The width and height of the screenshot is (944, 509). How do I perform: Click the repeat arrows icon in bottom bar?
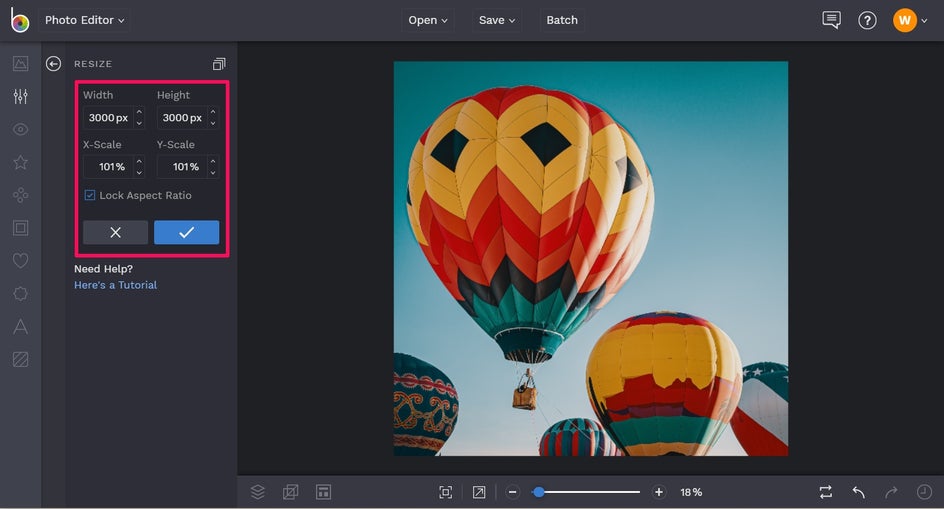click(x=826, y=492)
